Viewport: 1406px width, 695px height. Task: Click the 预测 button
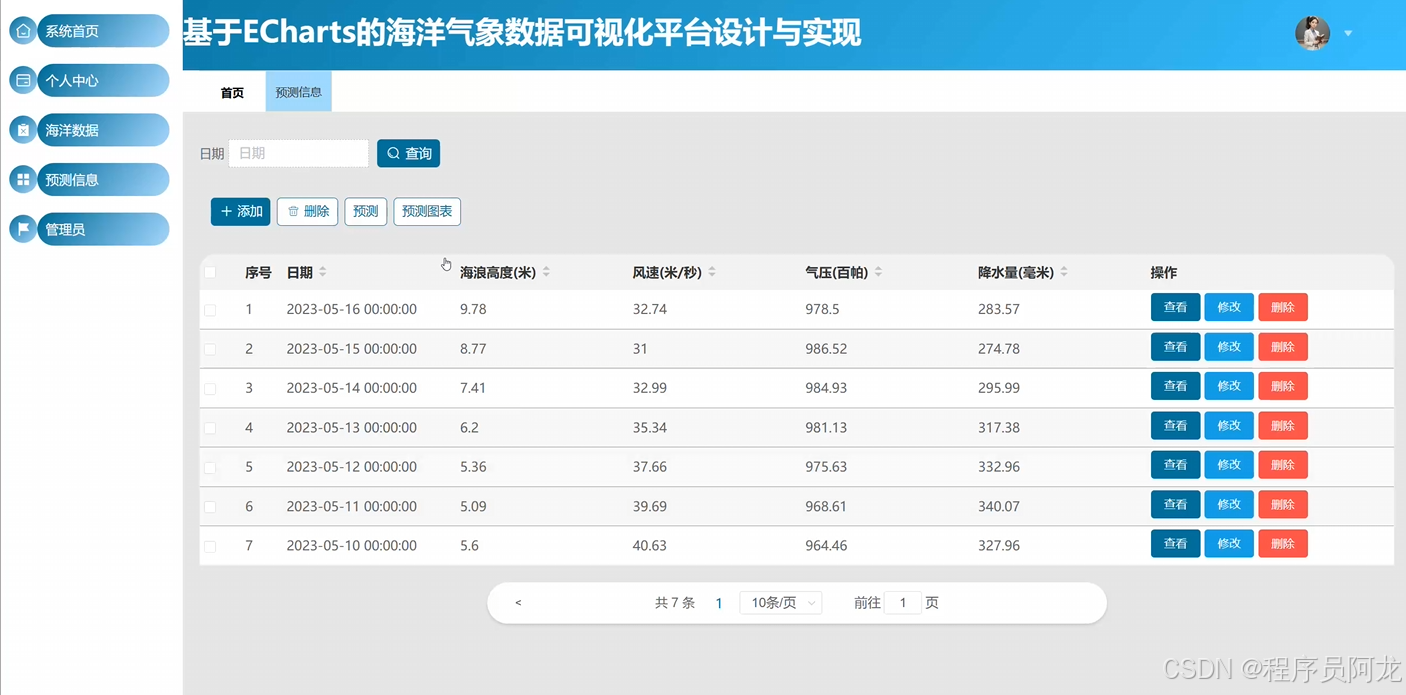tap(366, 211)
